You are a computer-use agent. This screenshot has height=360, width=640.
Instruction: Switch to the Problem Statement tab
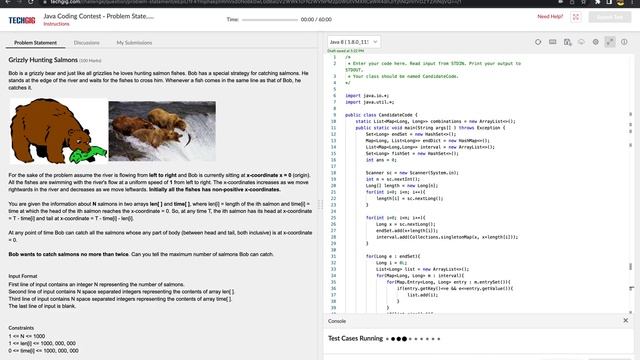coord(36,42)
